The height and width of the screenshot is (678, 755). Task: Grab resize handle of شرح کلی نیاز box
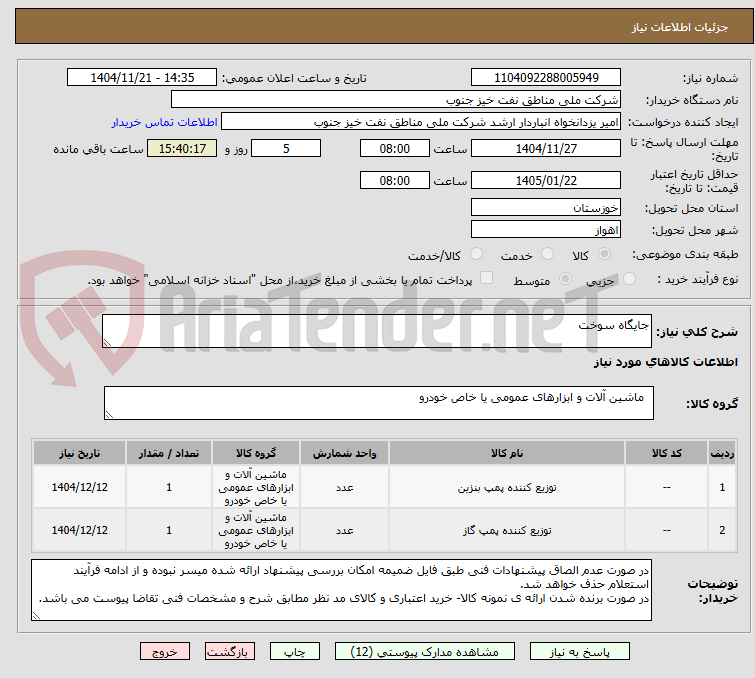tap(107, 343)
